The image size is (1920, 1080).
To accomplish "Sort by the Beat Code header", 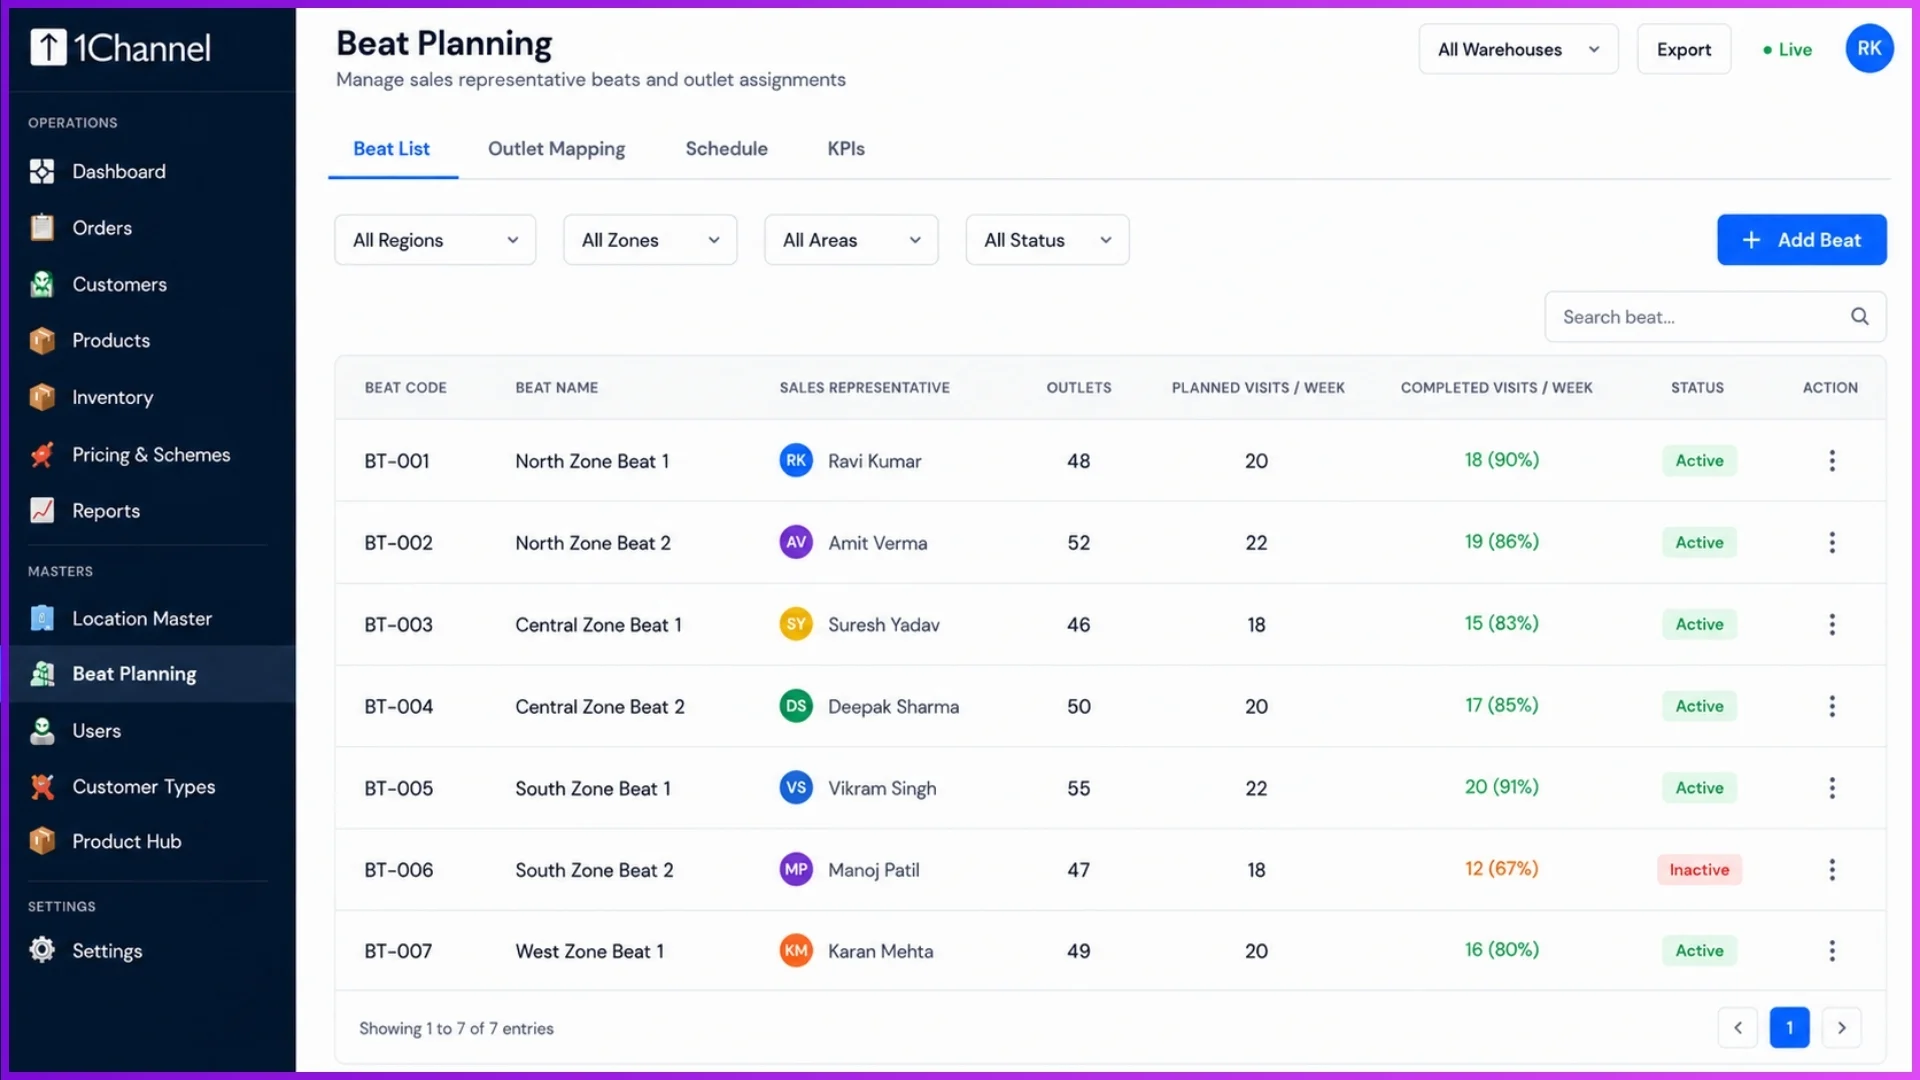I will coord(405,388).
